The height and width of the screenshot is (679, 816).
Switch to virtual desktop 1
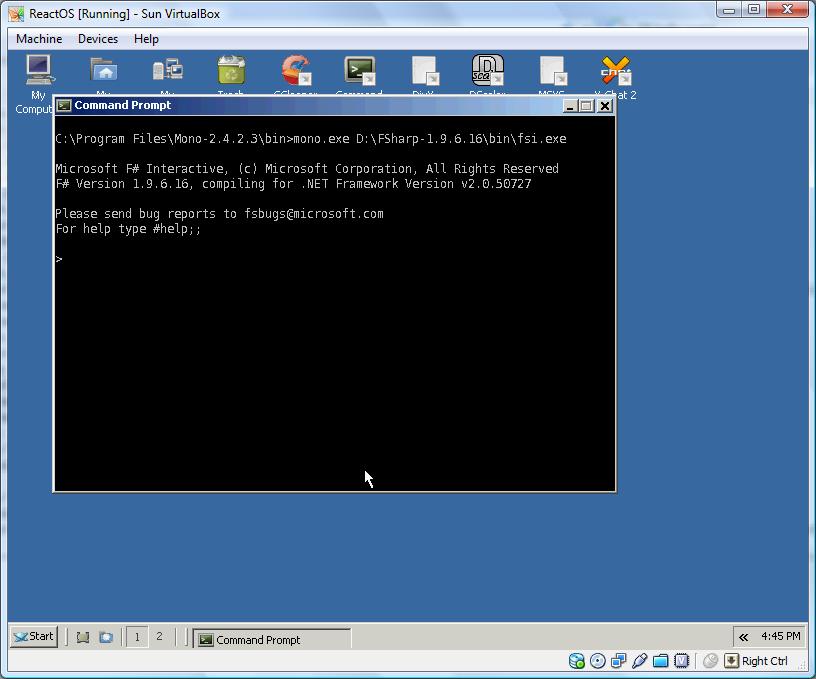(136, 636)
